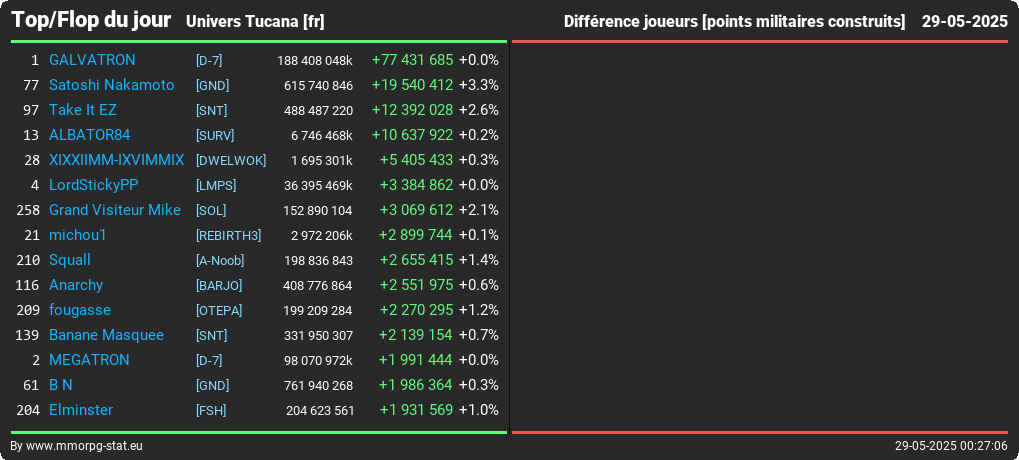Click the [REBIRTH3] alliance tag
The width and height of the screenshot is (1019, 460).
pyautogui.click(x=228, y=235)
